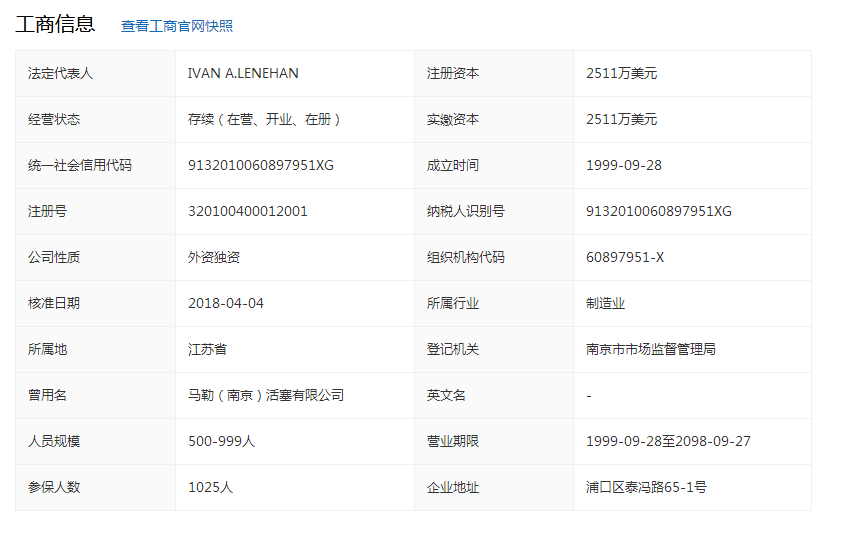Click the 统一社会信用代码 label

(x=79, y=165)
